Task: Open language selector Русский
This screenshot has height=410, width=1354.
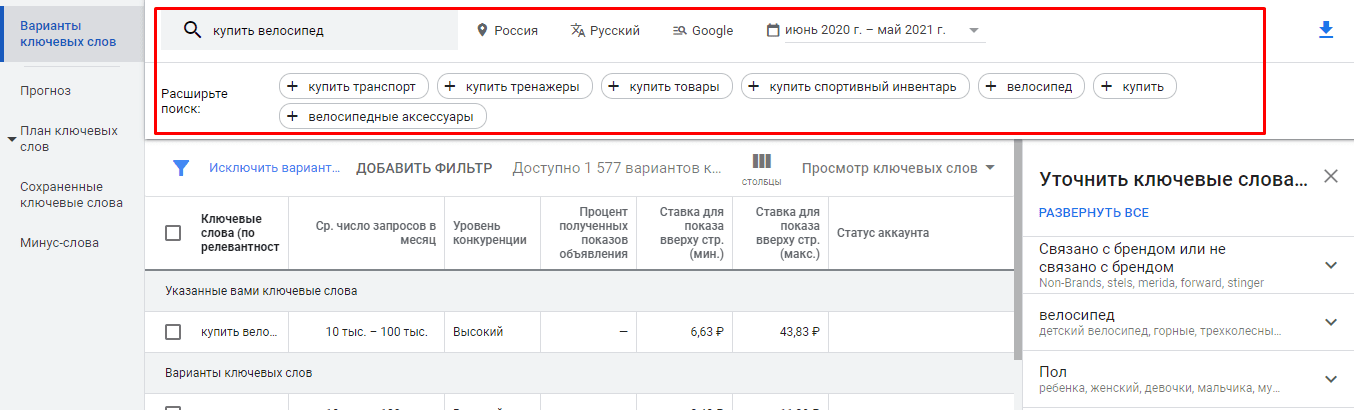Action: (605, 31)
